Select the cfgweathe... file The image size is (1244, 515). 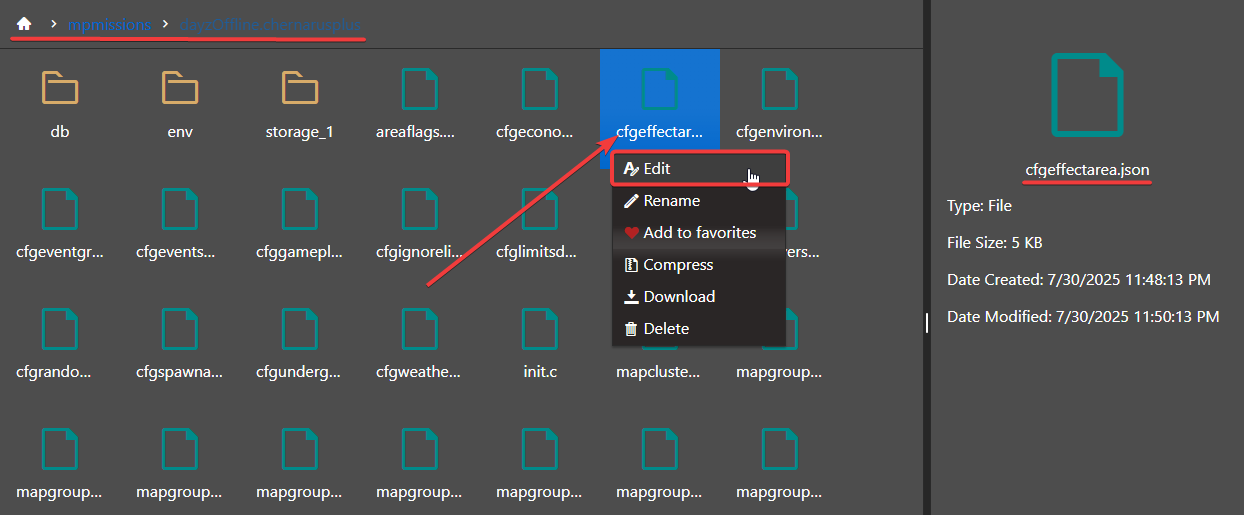click(x=420, y=345)
